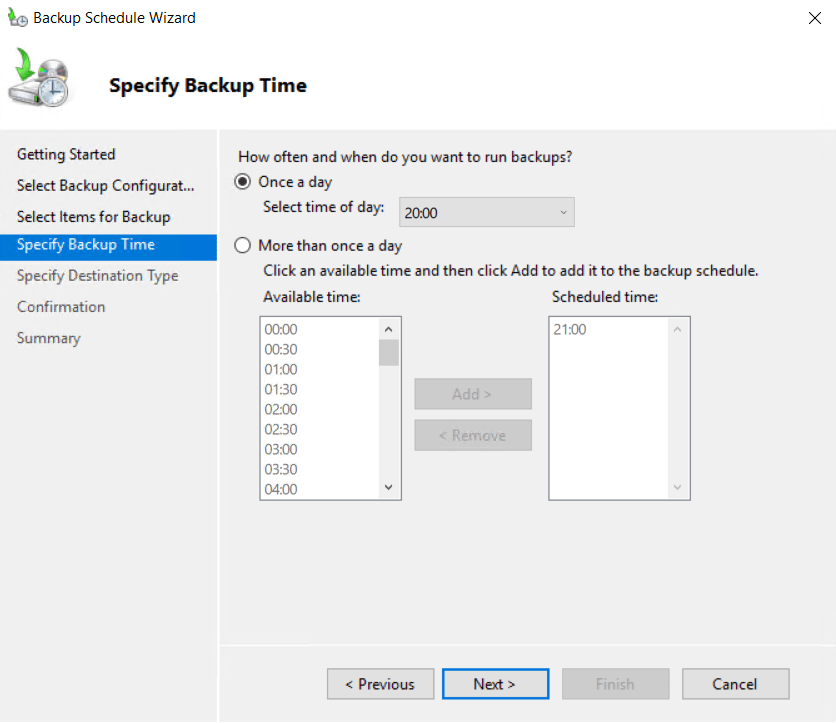Click the Available time scrollbar thumb
Viewport: 836px width, 723px height.
click(389, 353)
